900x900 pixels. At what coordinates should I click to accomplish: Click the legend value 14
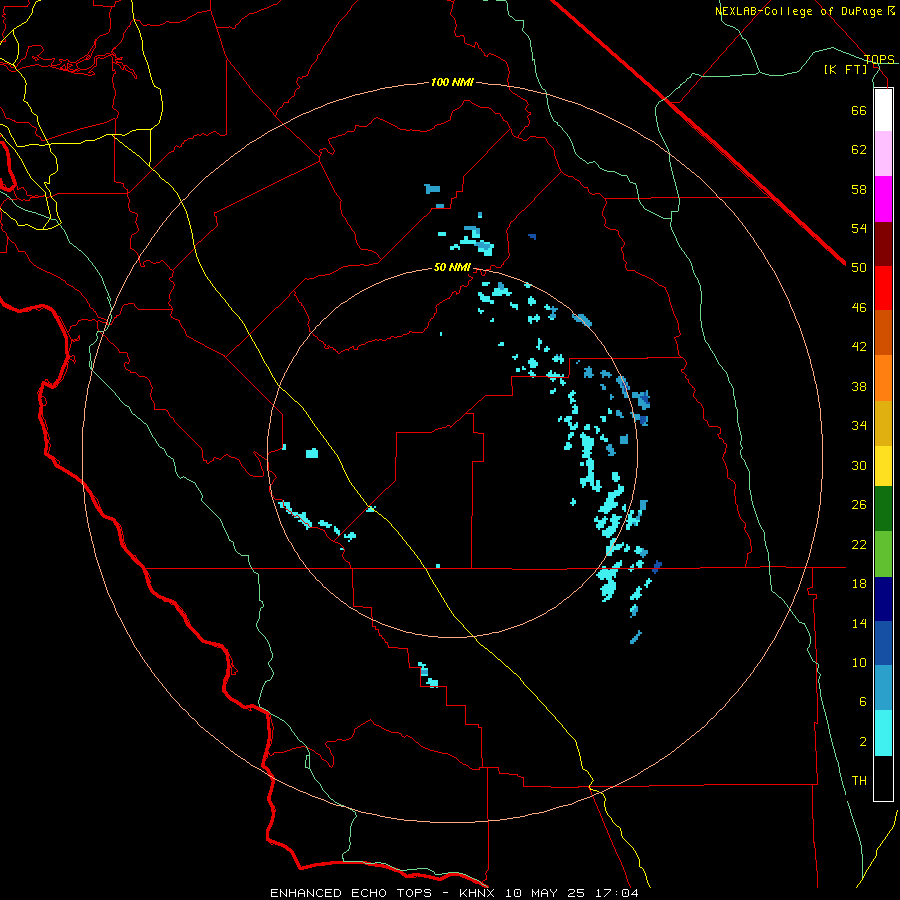pos(859,623)
